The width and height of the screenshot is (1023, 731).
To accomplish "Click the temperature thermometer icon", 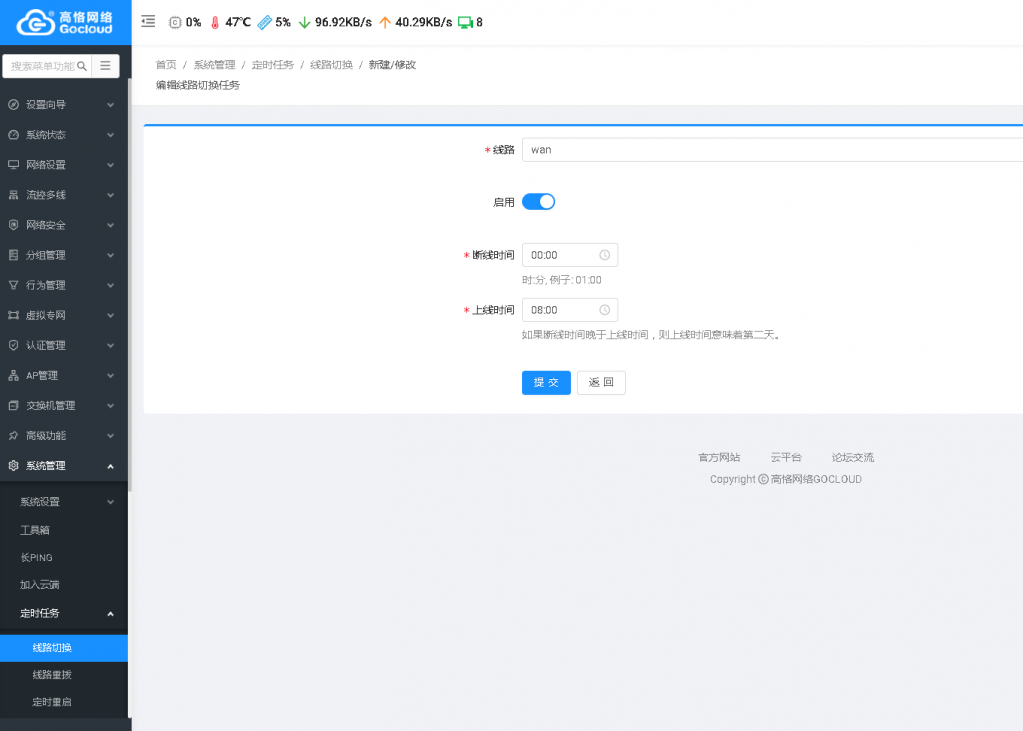I will click(214, 22).
